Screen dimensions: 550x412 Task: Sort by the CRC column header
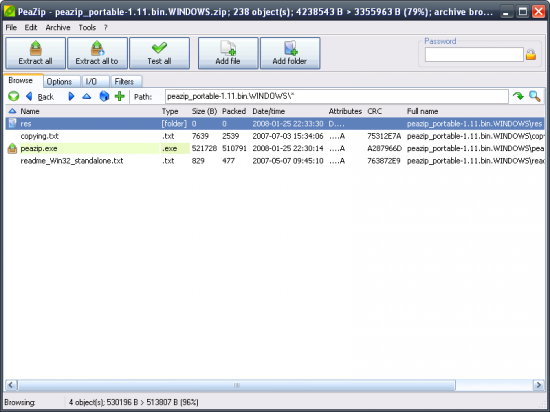[375, 112]
